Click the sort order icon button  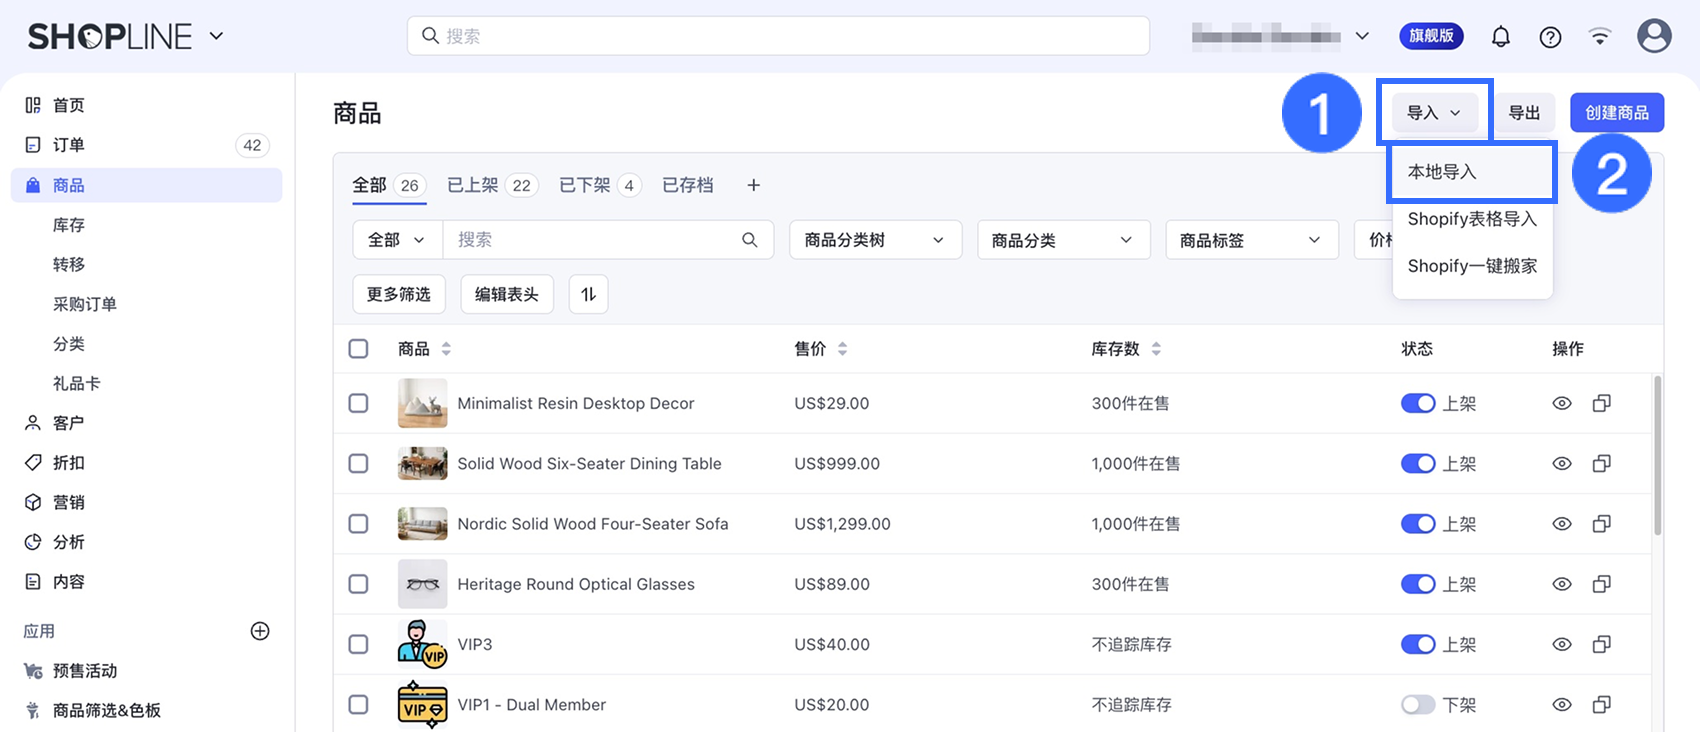point(588,294)
